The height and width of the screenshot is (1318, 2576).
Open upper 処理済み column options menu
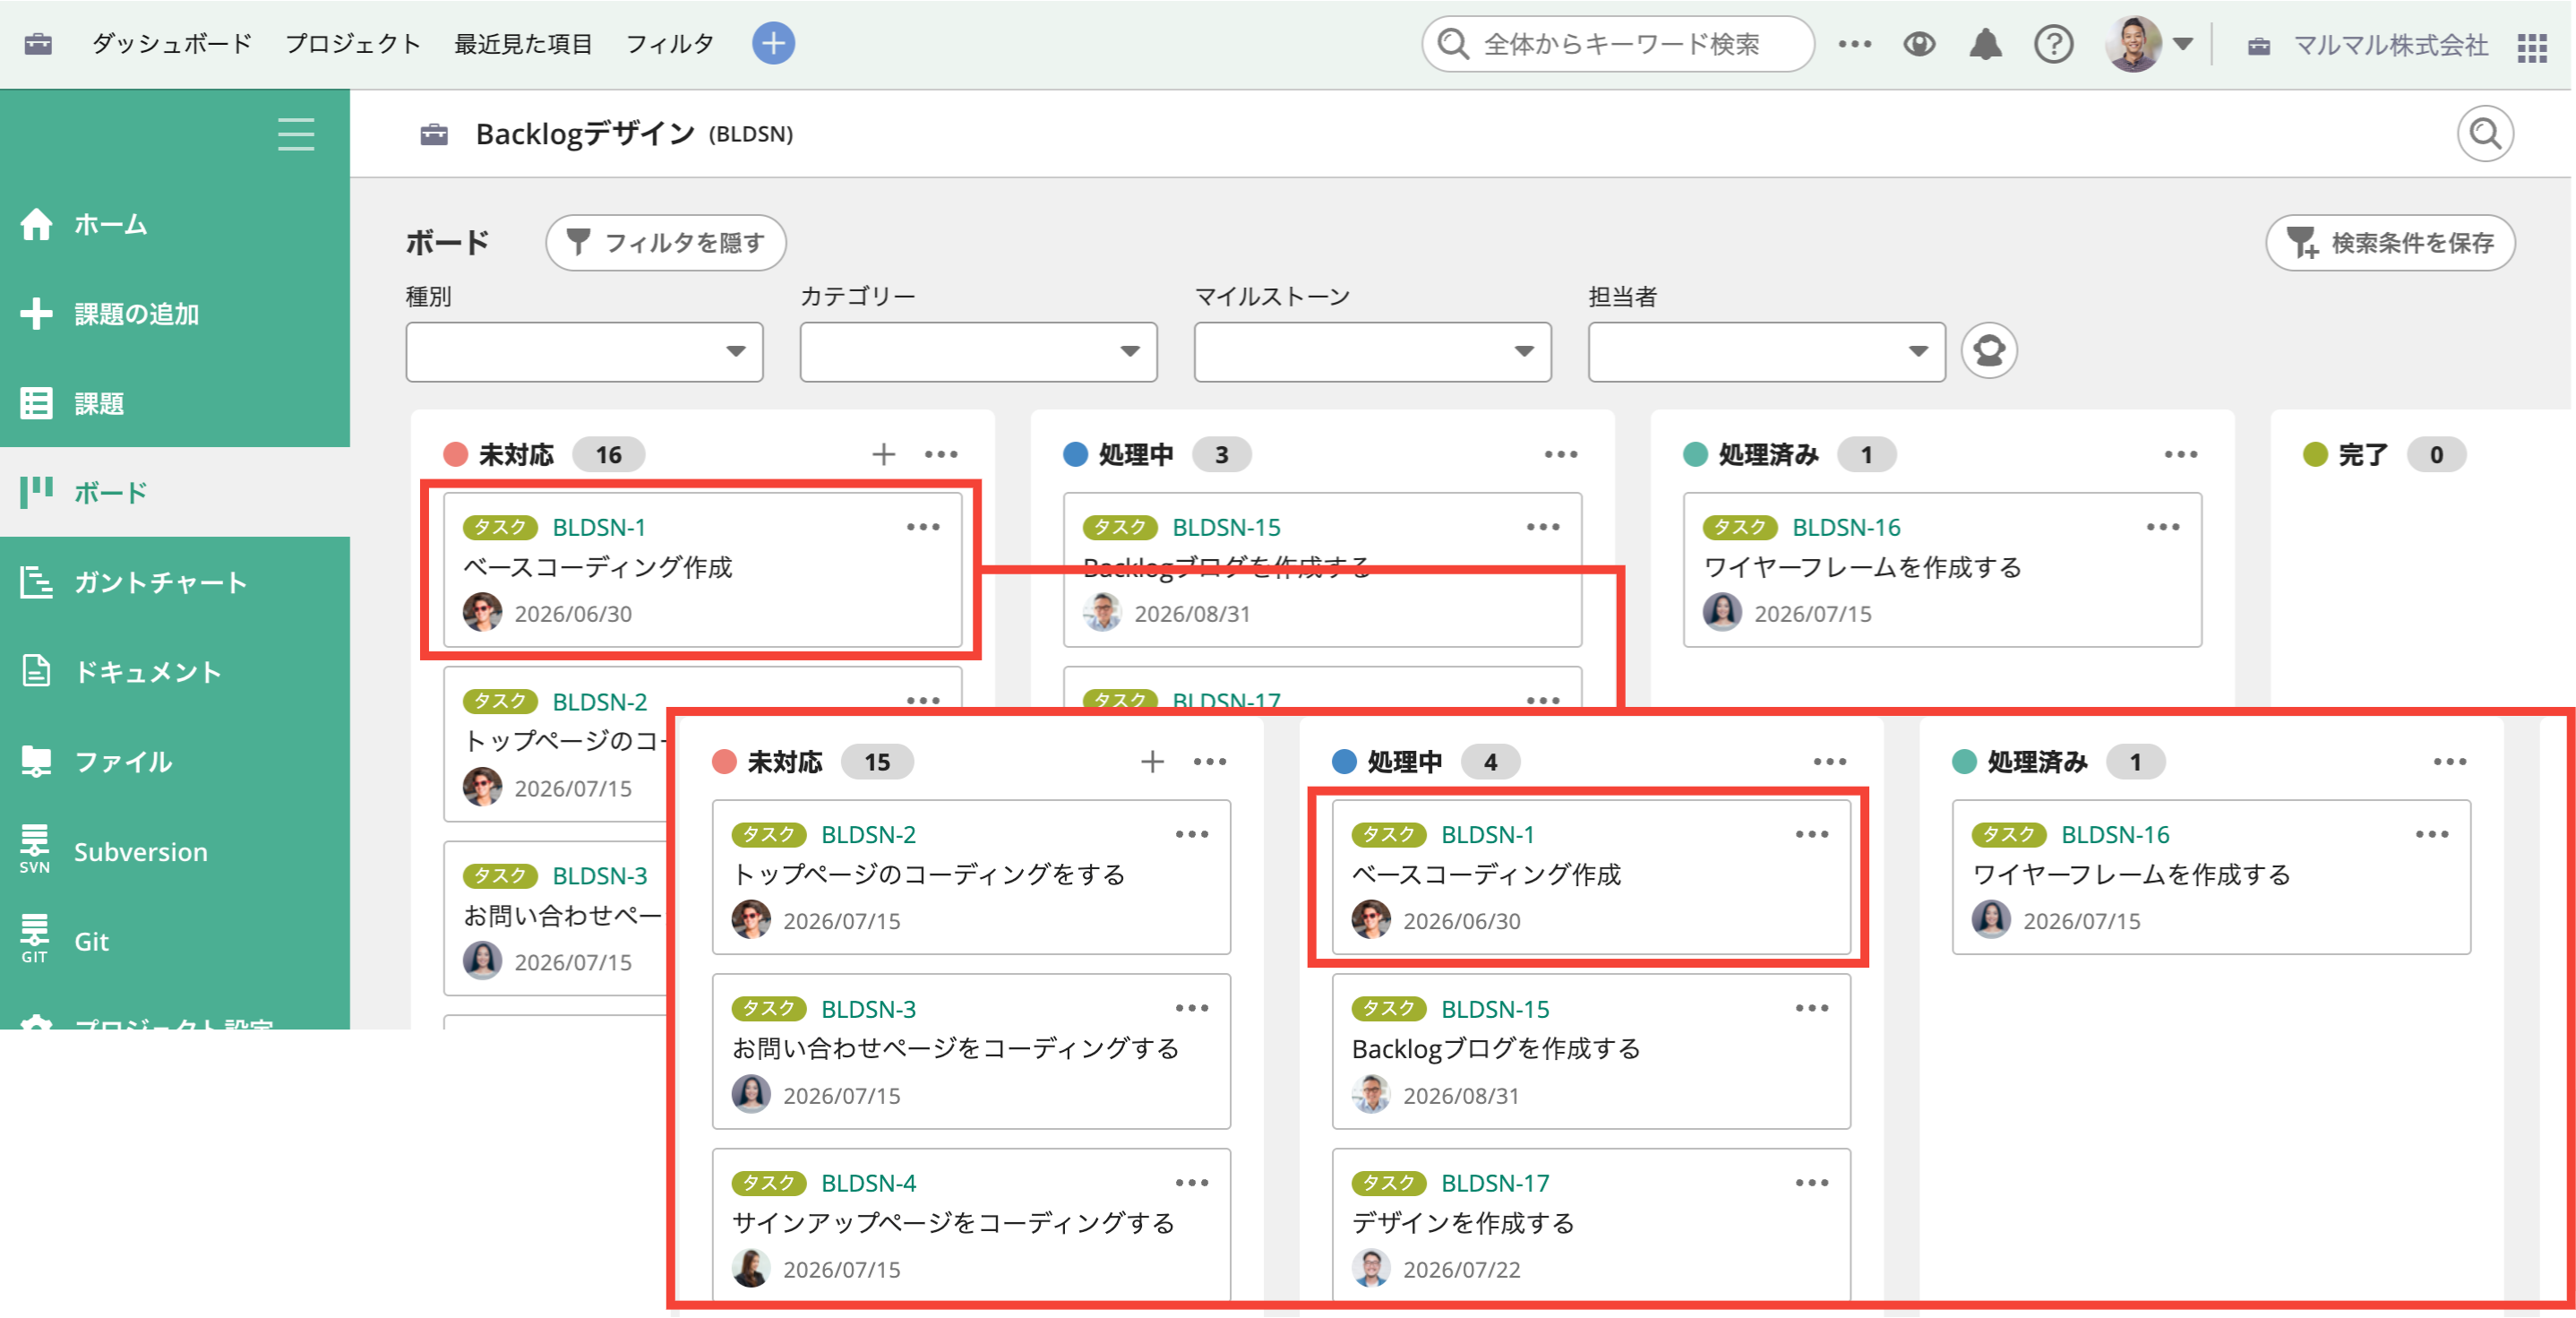tap(2180, 454)
